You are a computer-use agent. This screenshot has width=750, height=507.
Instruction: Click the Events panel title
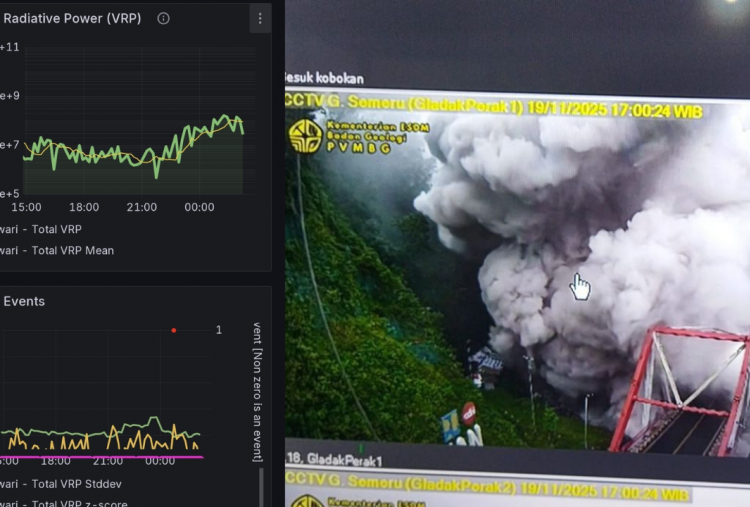(24, 301)
